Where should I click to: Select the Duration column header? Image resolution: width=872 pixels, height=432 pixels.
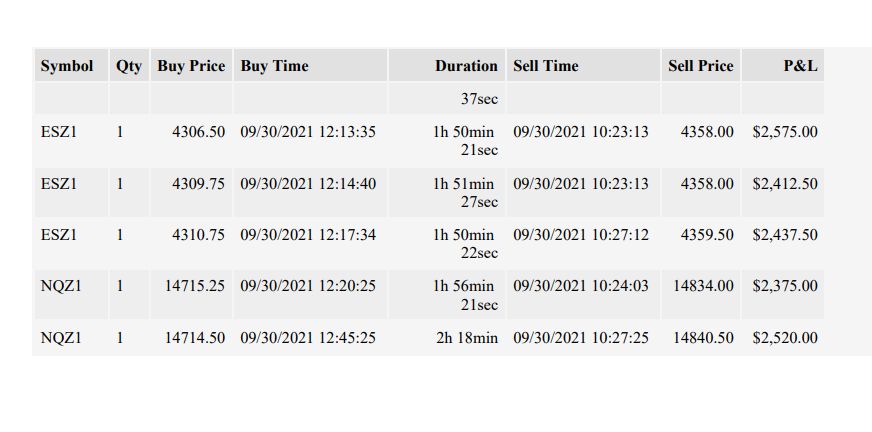click(447, 66)
